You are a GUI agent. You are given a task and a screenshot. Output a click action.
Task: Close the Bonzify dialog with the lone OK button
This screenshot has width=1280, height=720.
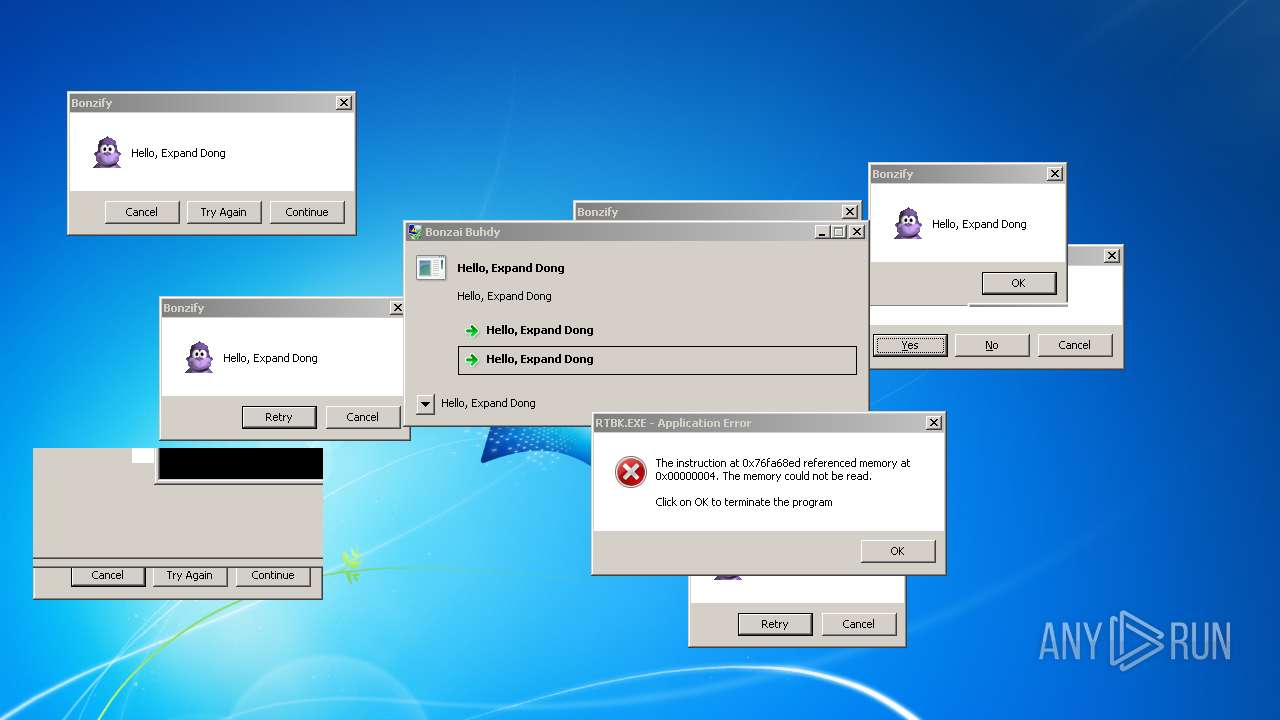(x=1054, y=174)
